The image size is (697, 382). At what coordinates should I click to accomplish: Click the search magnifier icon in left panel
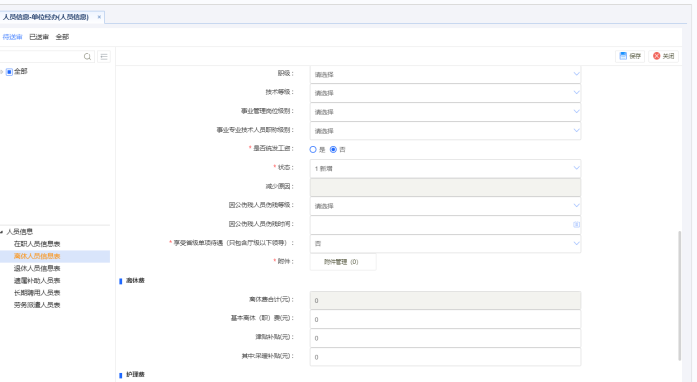click(87, 56)
